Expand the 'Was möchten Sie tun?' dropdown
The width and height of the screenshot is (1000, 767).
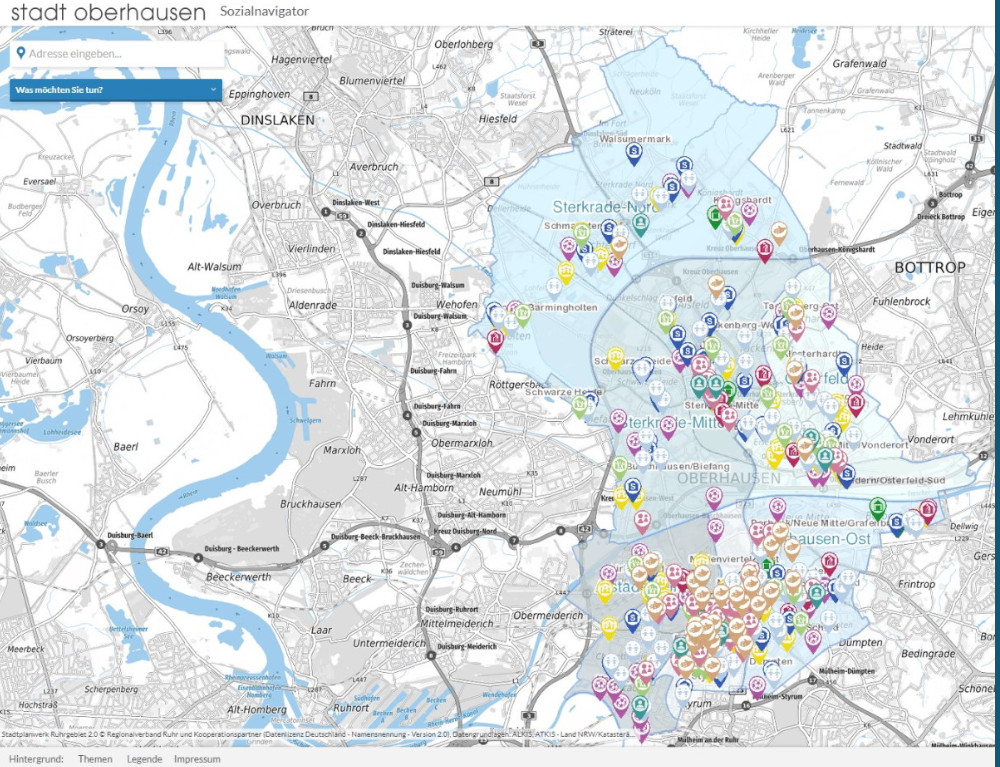pyautogui.click(x=110, y=90)
